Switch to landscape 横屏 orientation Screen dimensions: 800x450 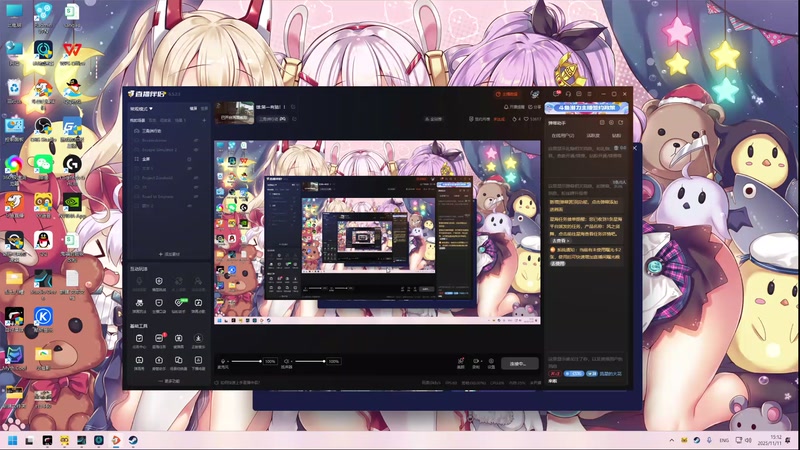coord(193,109)
